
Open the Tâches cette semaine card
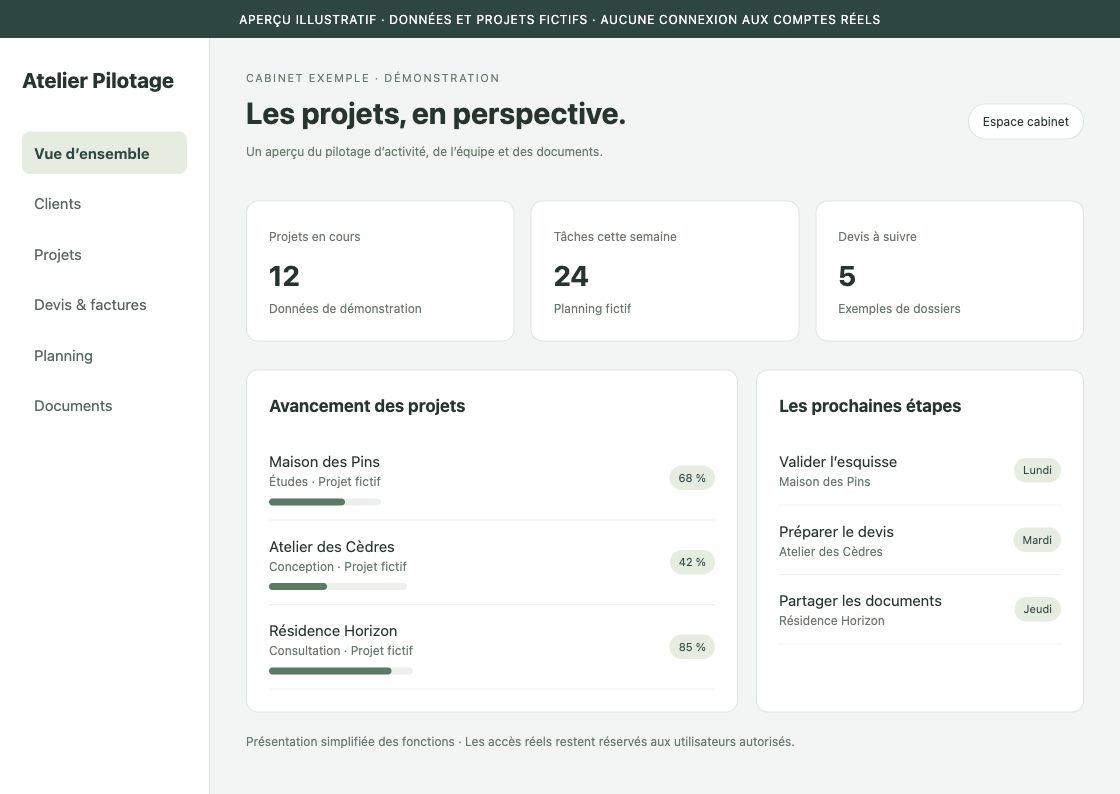point(664,271)
